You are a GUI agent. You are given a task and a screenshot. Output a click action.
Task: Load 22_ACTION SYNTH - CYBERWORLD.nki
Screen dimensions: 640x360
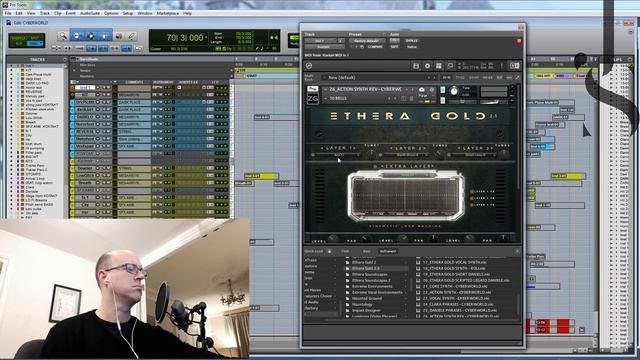[456, 293]
